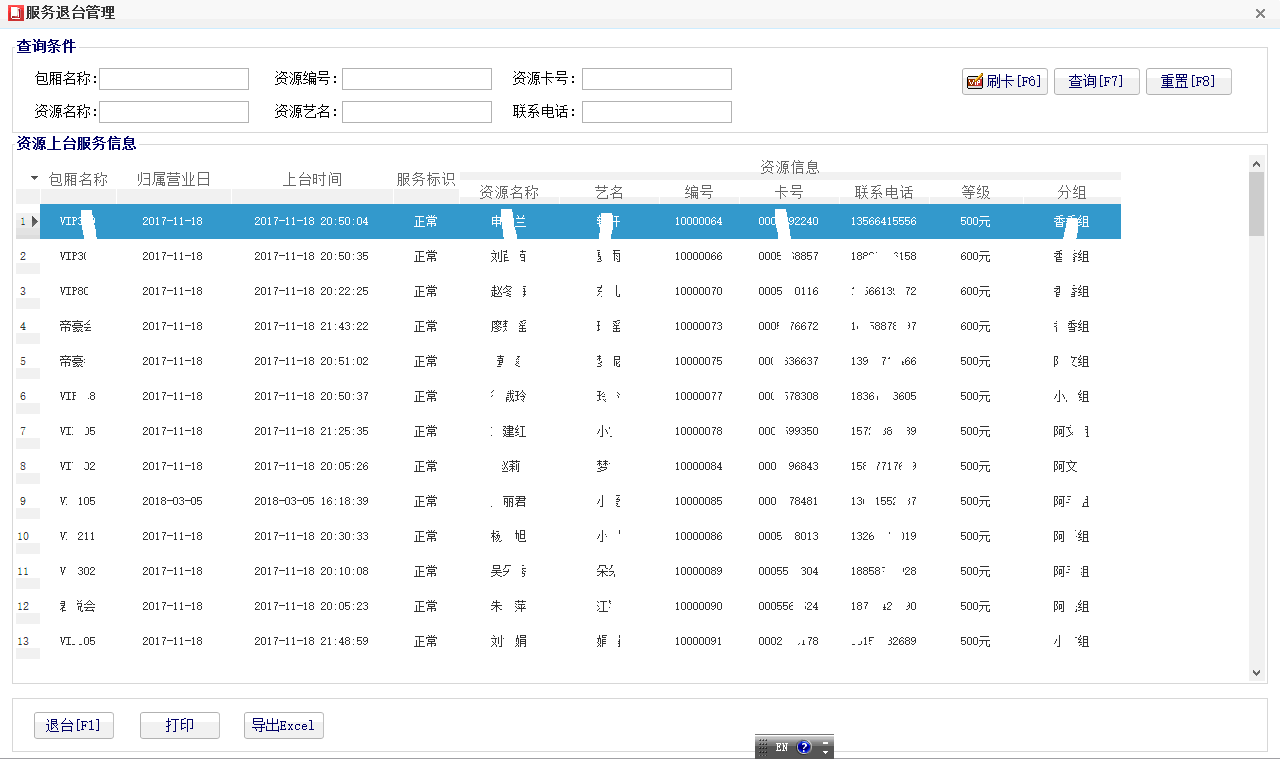The image size is (1280, 759).
Task: Sort by 等级 column header
Action: coord(976,192)
